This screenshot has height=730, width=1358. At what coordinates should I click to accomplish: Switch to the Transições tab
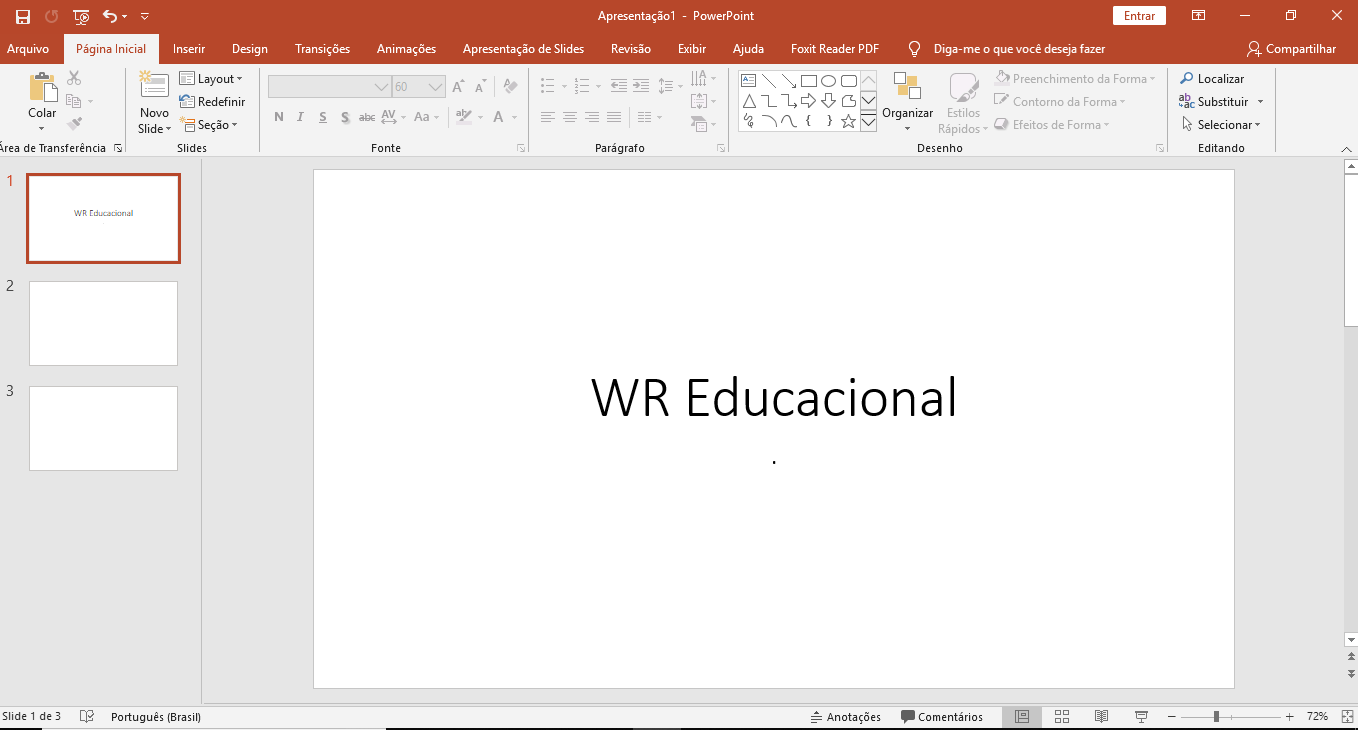(x=322, y=49)
